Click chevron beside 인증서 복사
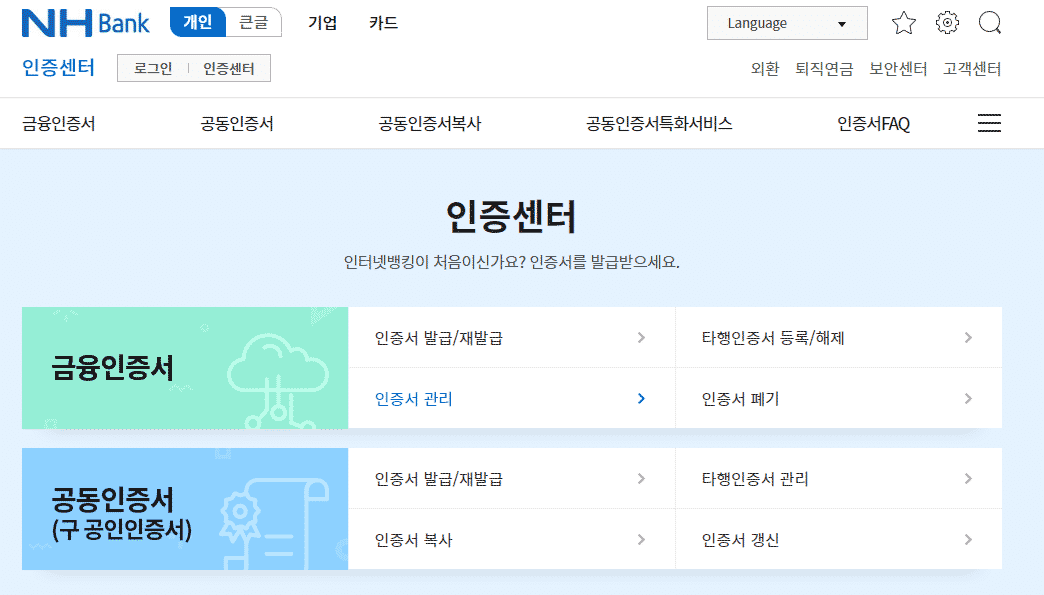The height and width of the screenshot is (595, 1044). click(641, 540)
